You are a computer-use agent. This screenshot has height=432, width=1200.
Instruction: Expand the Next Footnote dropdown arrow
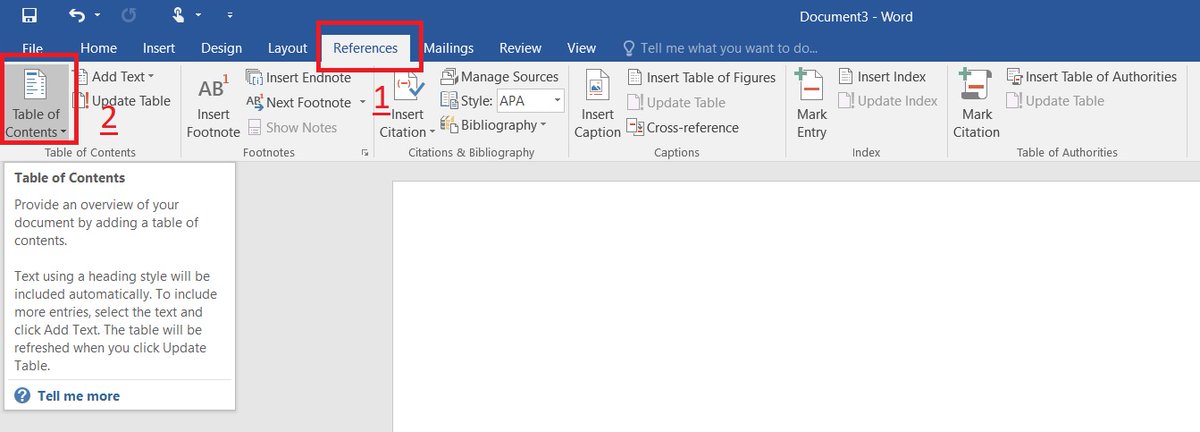tap(363, 102)
